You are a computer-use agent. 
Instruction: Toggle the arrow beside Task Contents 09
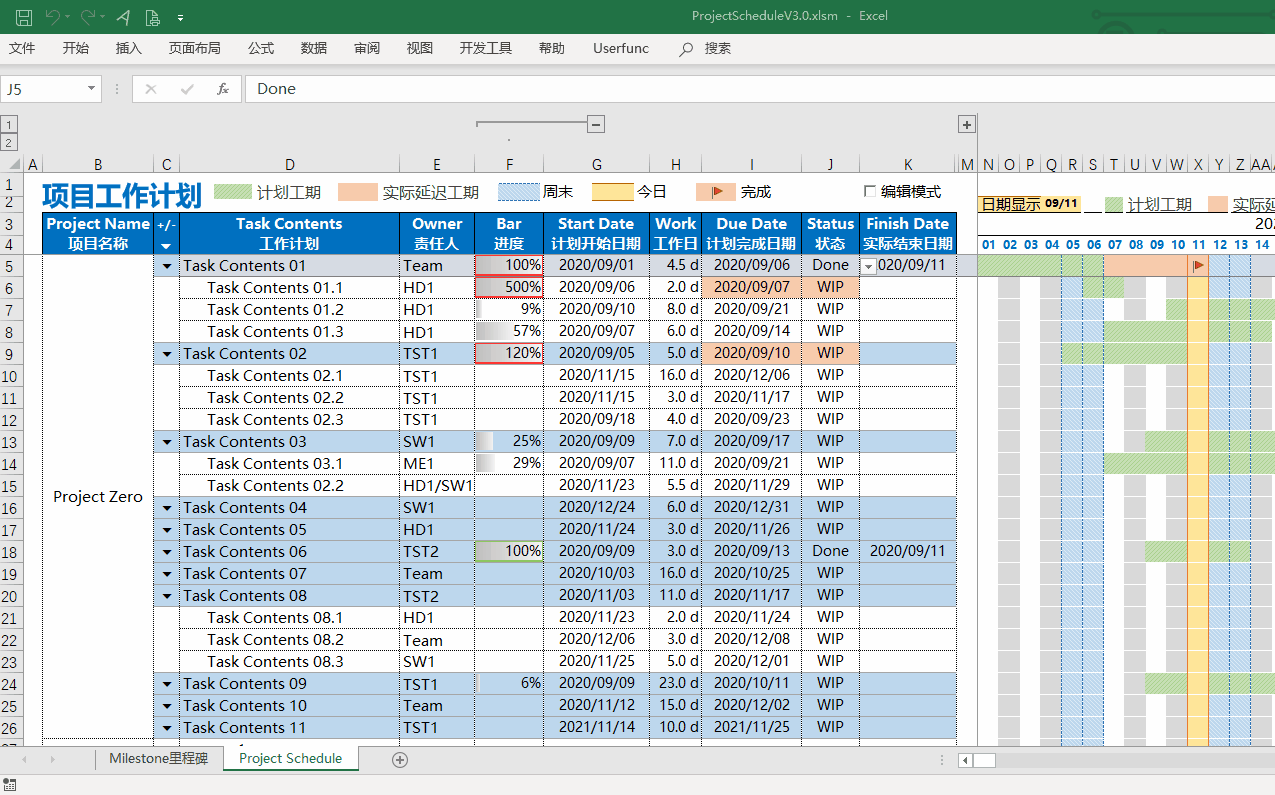[166, 684]
